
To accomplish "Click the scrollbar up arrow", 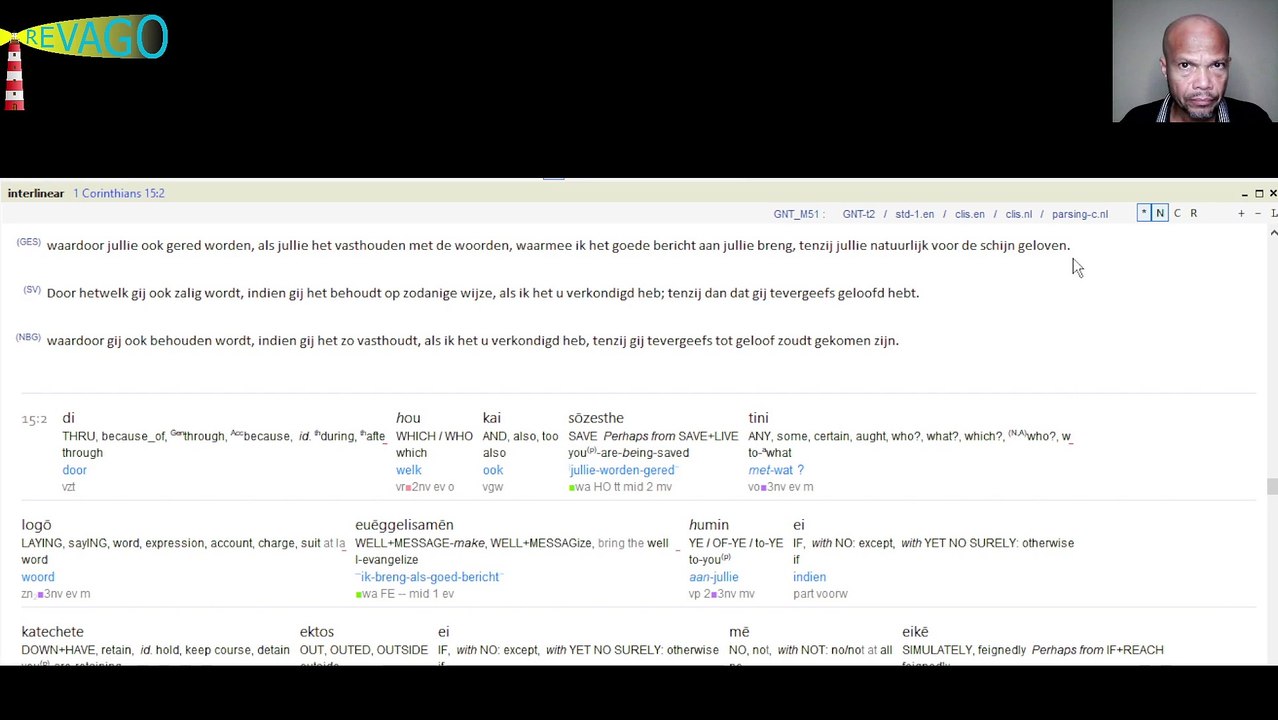I will [1273, 232].
